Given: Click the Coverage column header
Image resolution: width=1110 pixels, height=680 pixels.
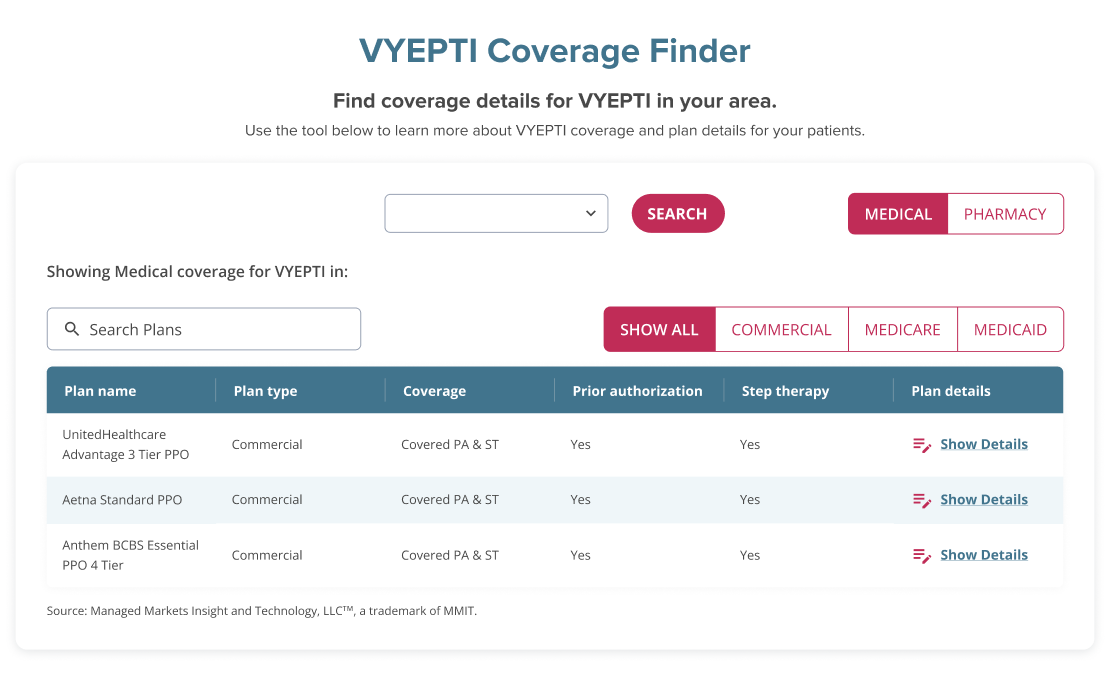Looking at the screenshot, I should pyautogui.click(x=434, y=390).
